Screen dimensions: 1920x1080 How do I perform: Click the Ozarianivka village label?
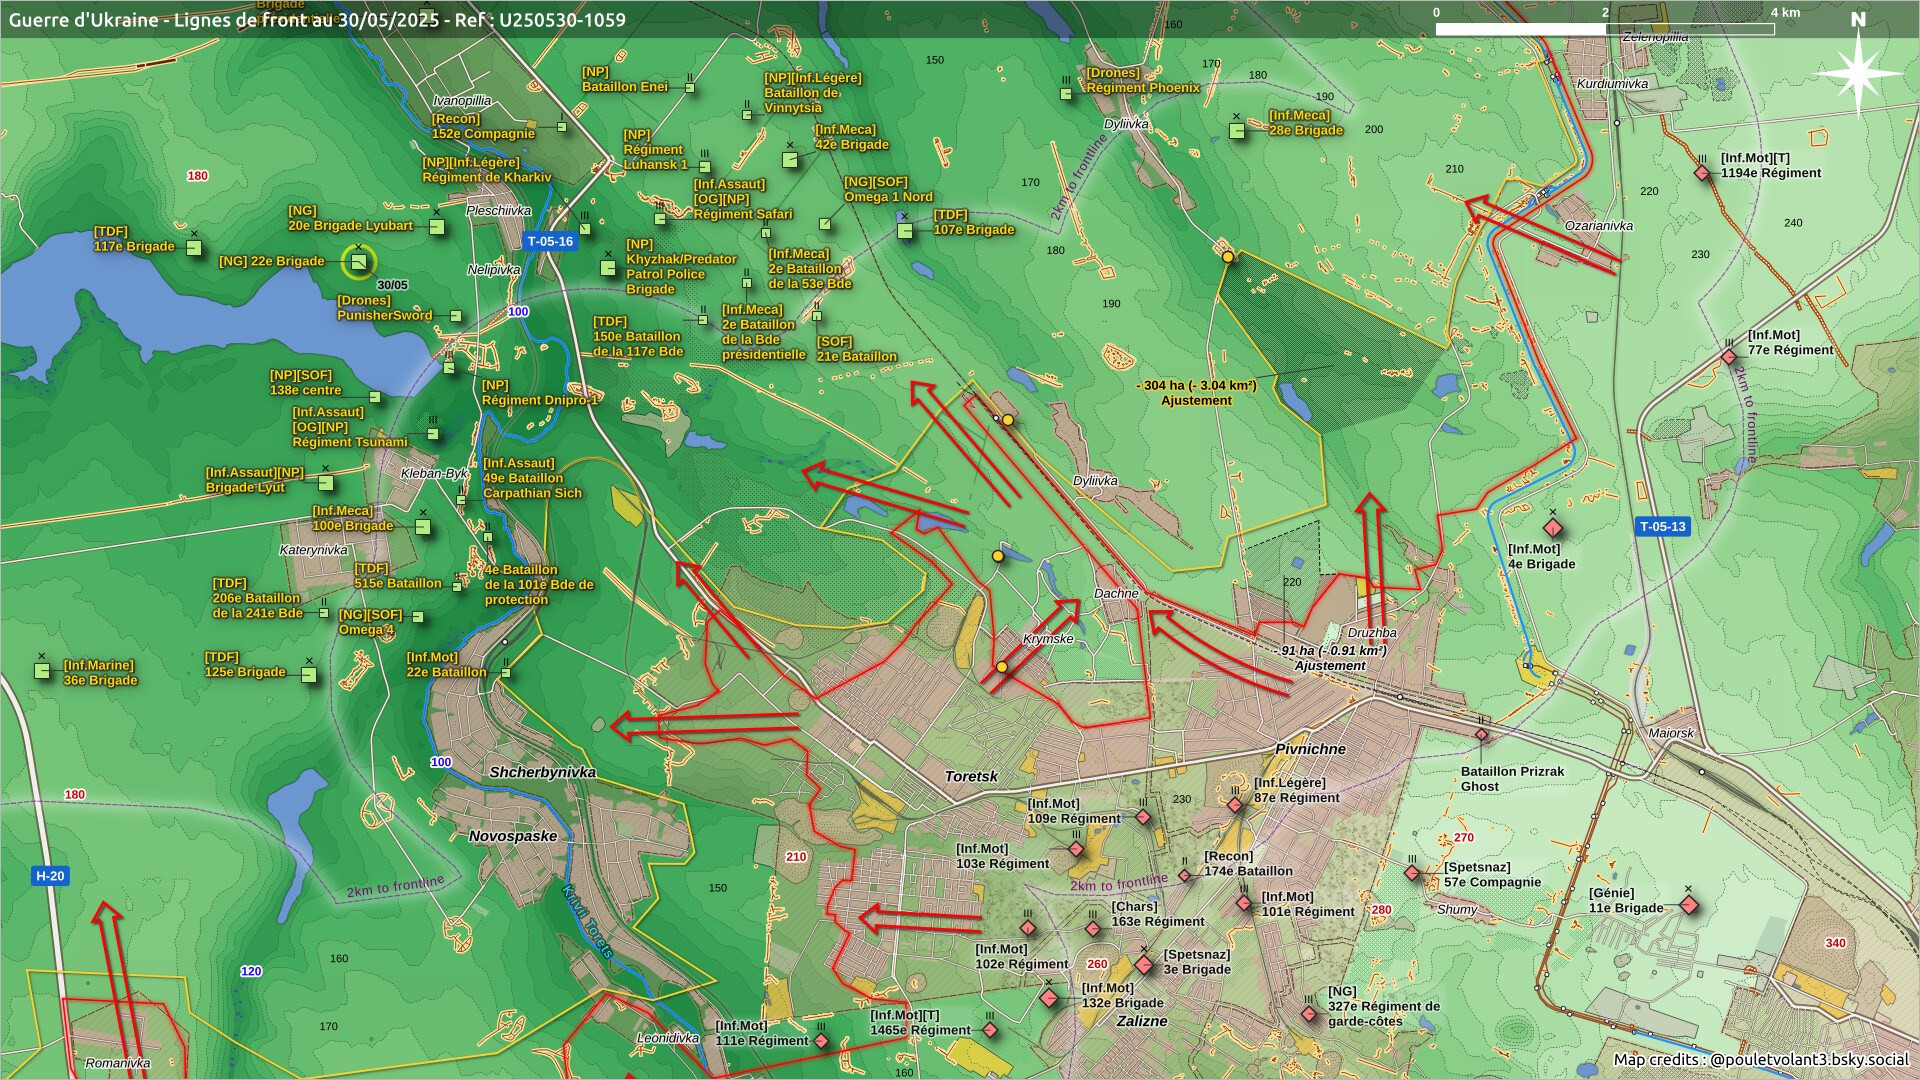pos(1599,226)
